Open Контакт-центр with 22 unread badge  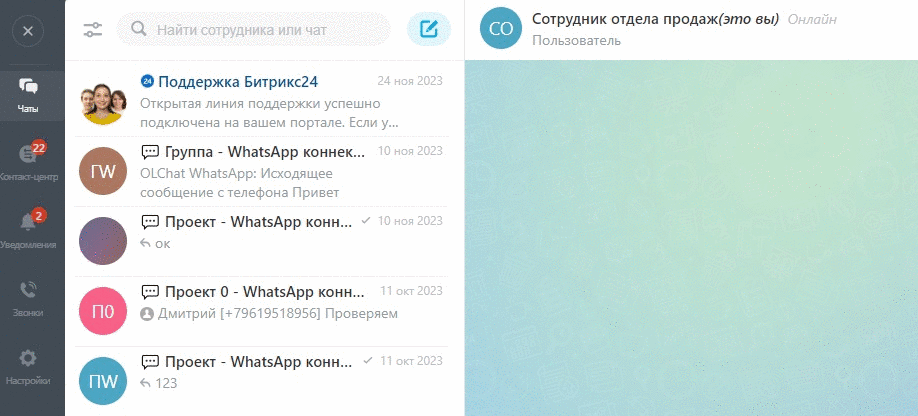click(29, 160)
